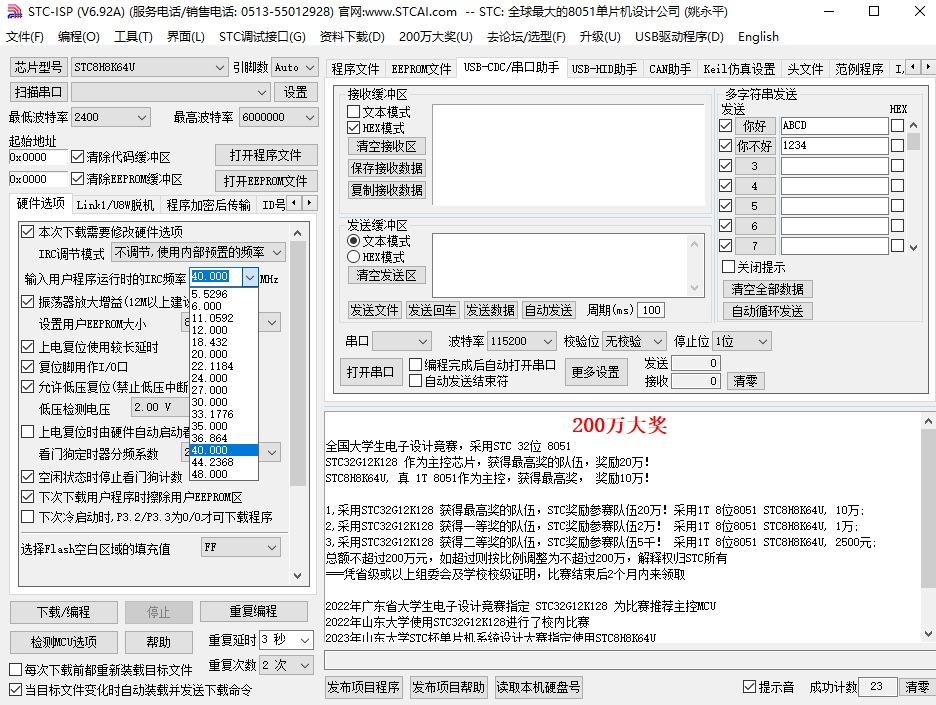Click 打开串口 button
Screen dimensions: 936x705
370,372
